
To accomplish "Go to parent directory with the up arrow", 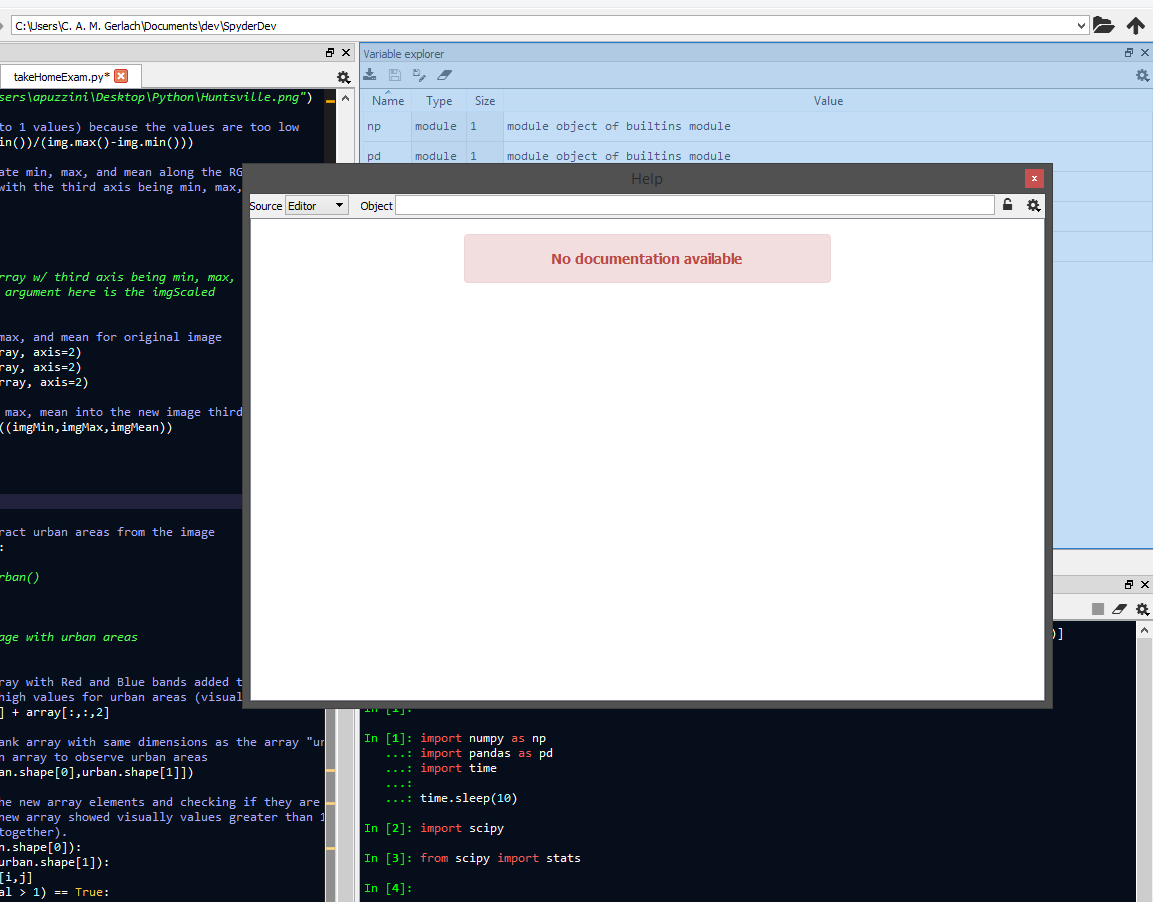I will tap(1135, 24).
